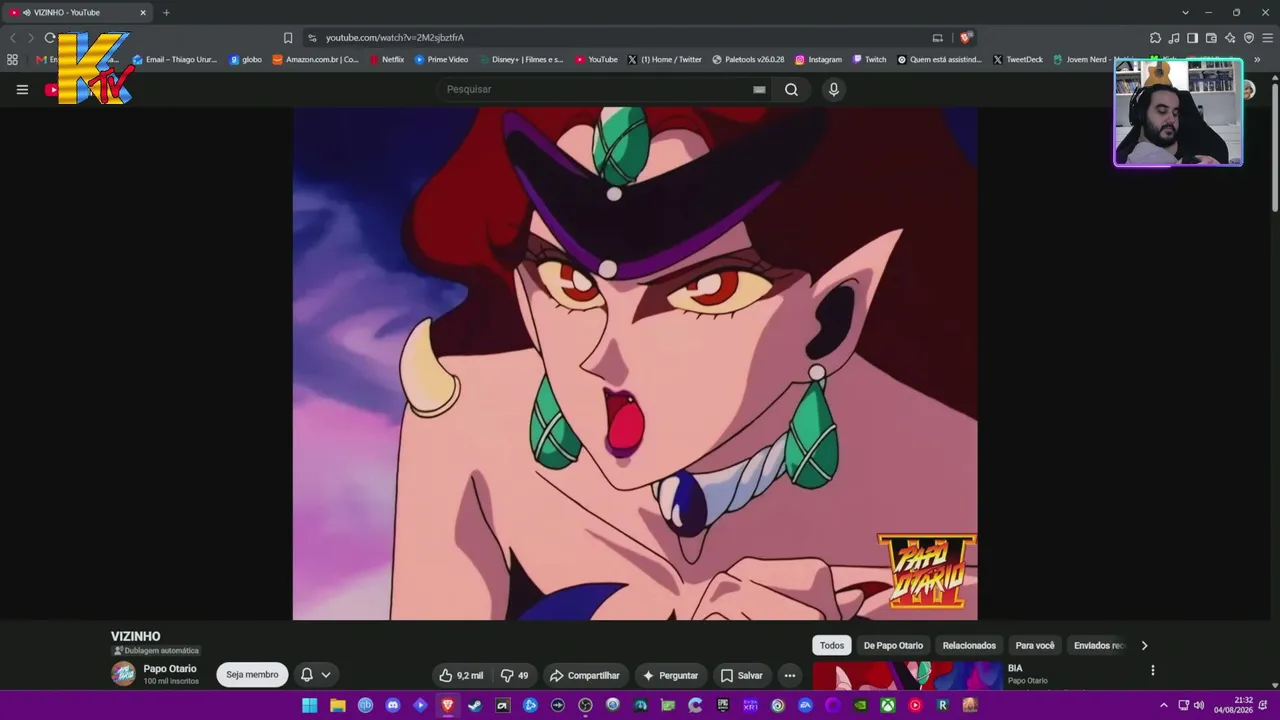The width and height of the screenshot is (1280, 720).
Task: Open the tab search dropdown arrow
Action: (1185, 13)
